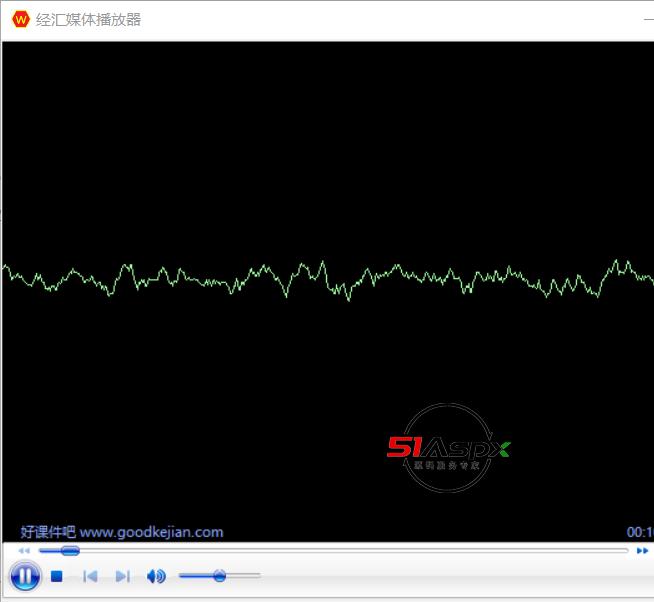Viewport: 654px width, 602px height.
Task: Click the volume slider handle
Action: click(x=219, y=575)
